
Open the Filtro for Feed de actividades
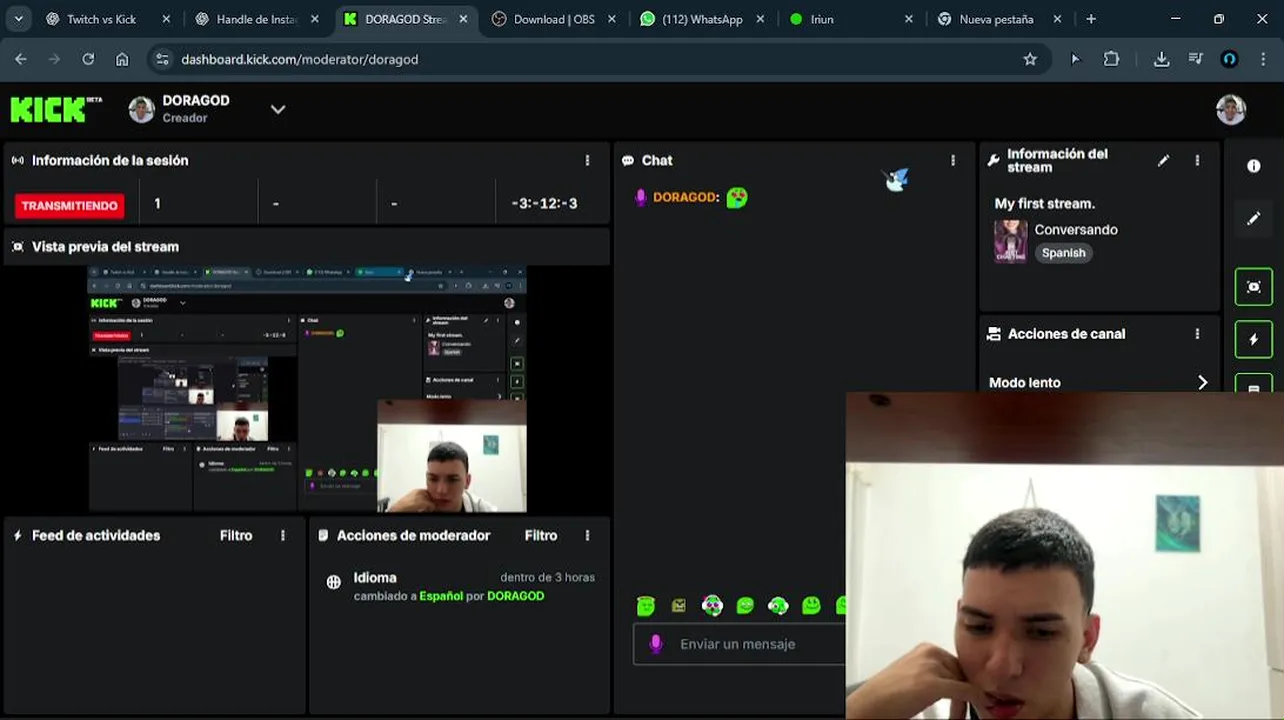tap(236, 536)
